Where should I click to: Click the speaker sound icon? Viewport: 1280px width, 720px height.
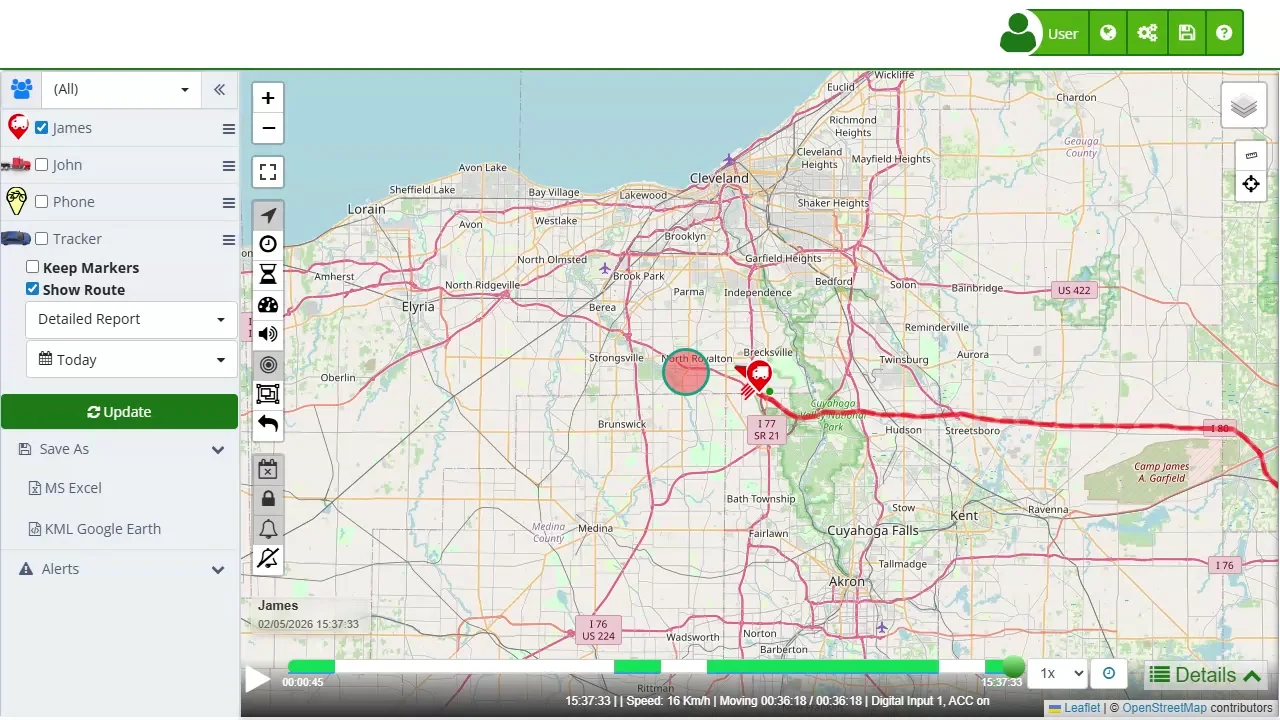pyautogui.click(x=268, y=334)
